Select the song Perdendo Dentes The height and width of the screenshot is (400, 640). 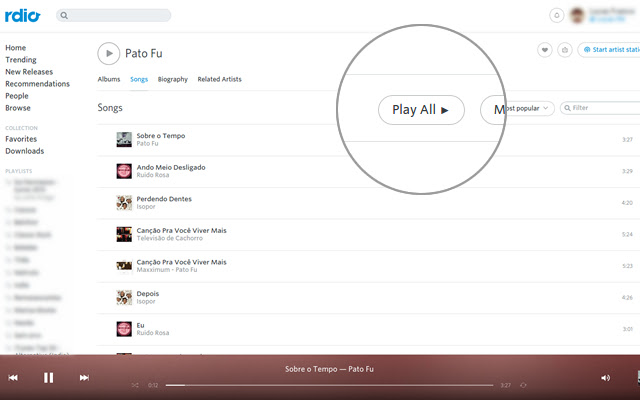coord(164,199)
